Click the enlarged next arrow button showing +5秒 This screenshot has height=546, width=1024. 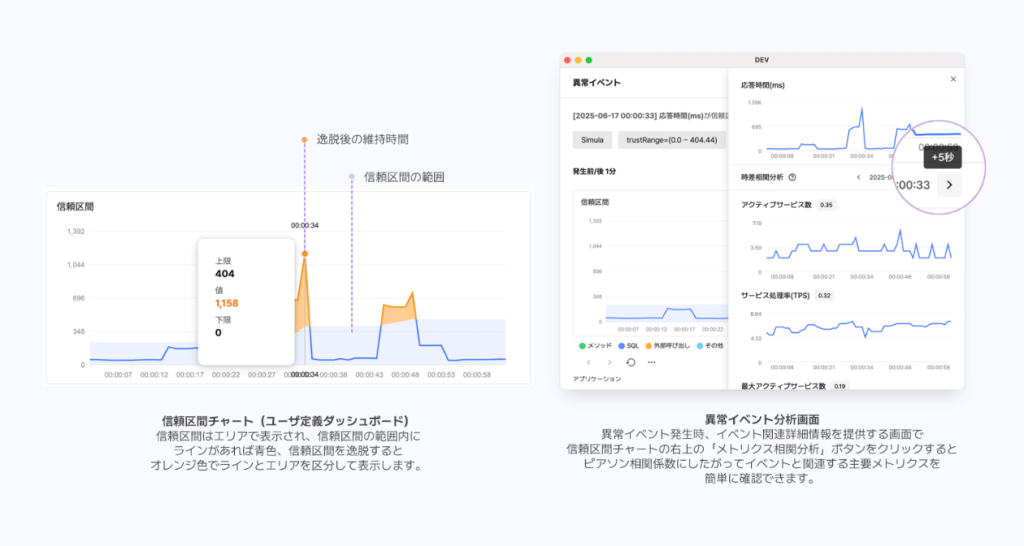point(948,184)
